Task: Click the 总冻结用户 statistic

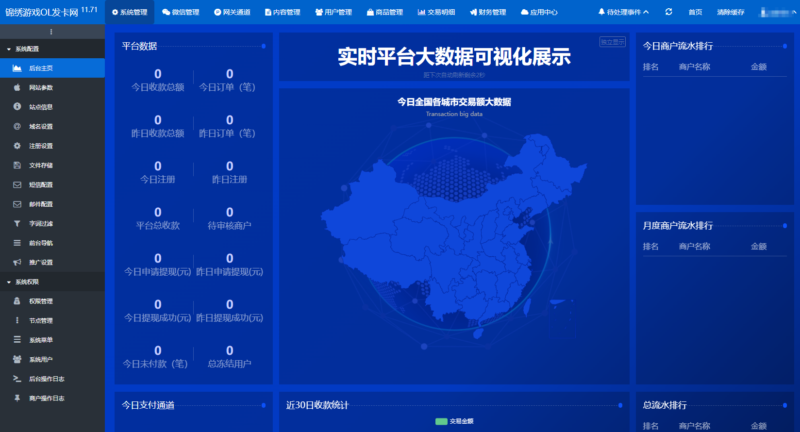Action: click(x=230, y=357)
